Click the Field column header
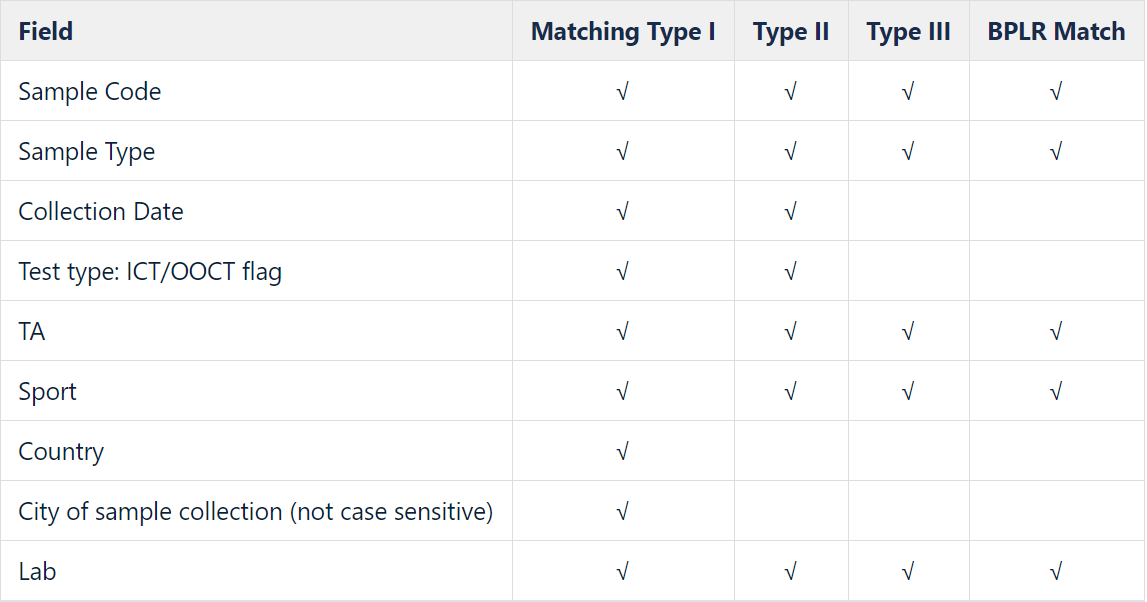Screen dimensions: 1147x602 coord(256,31)
